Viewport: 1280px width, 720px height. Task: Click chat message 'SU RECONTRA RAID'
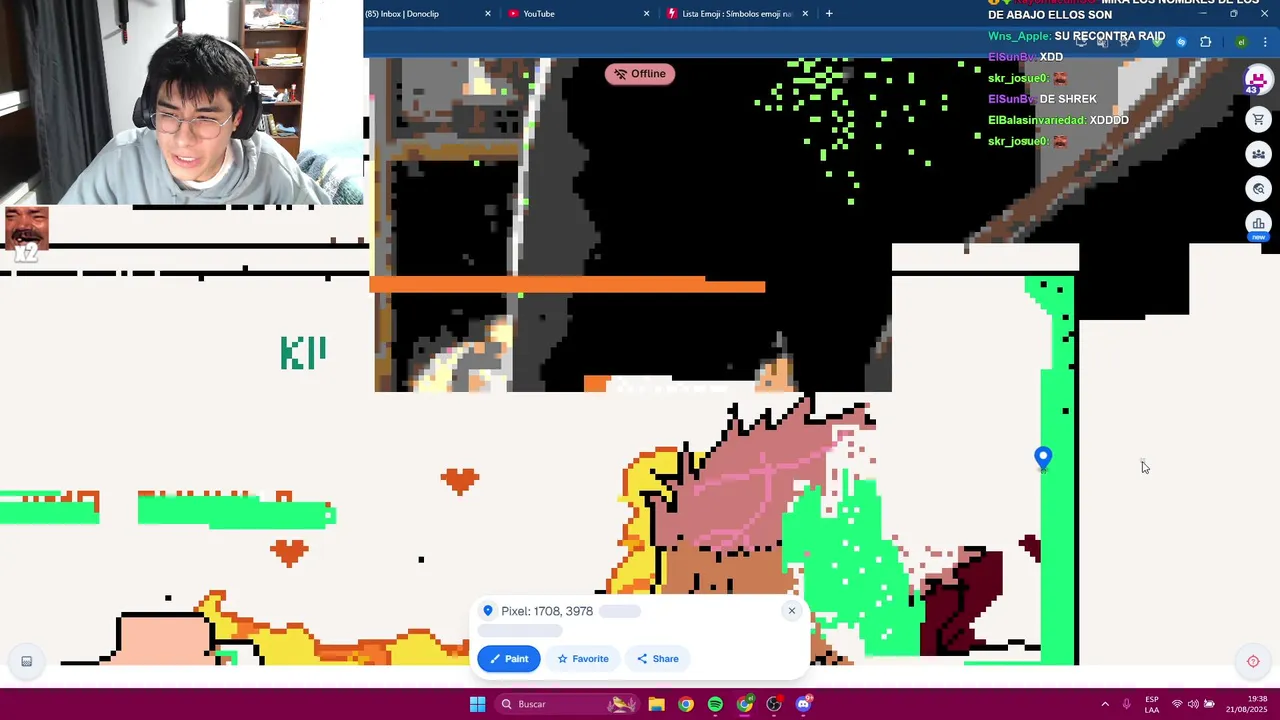[x=1110, y=36]
